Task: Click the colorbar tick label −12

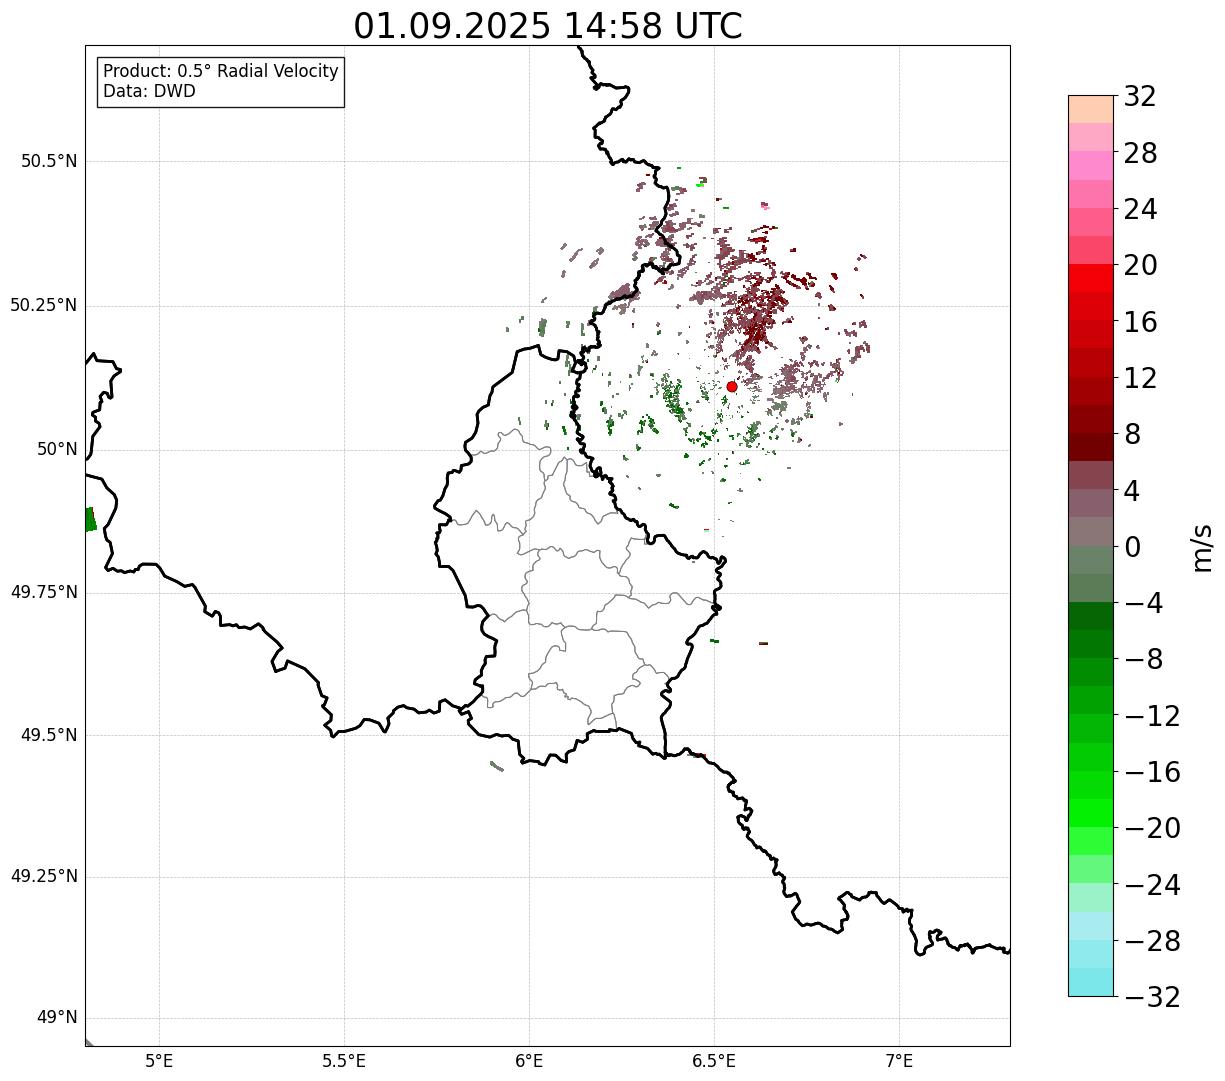Action: tap(1152, 716)
